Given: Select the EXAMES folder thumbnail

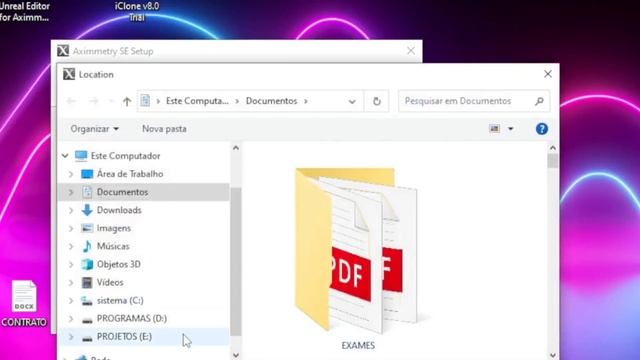Looking at the screenshot, I should point(358,250).
